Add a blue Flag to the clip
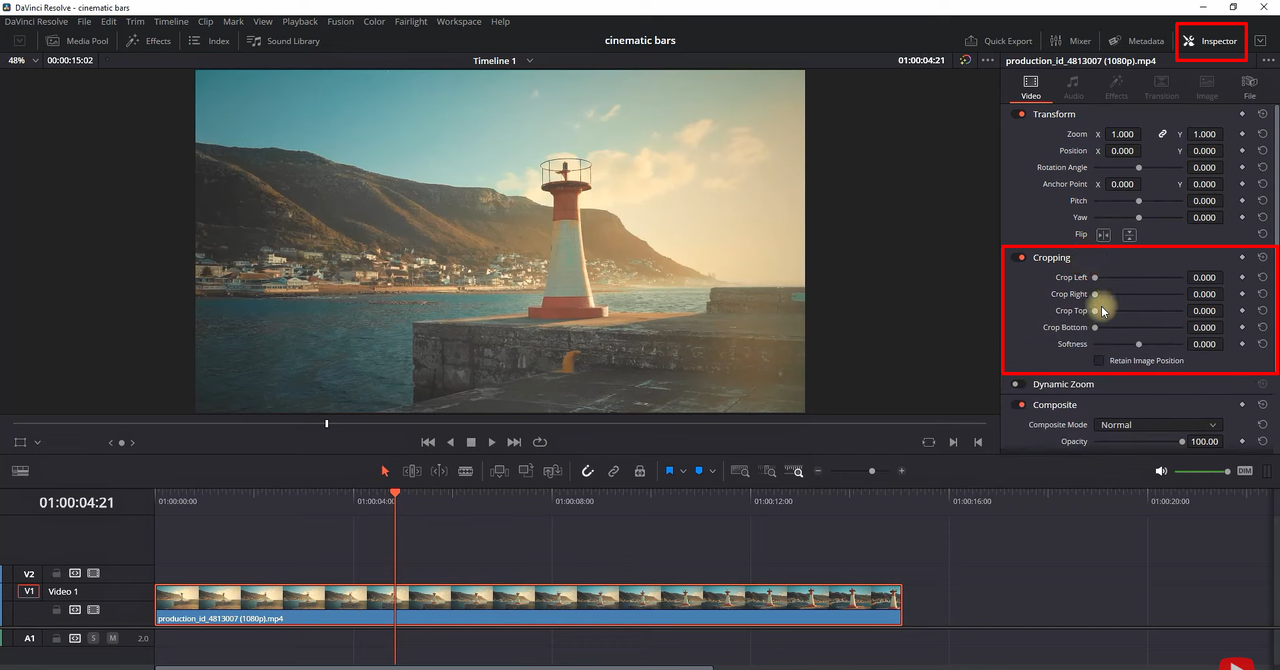This screenshot has width=1280, height=670. [669, 471]
